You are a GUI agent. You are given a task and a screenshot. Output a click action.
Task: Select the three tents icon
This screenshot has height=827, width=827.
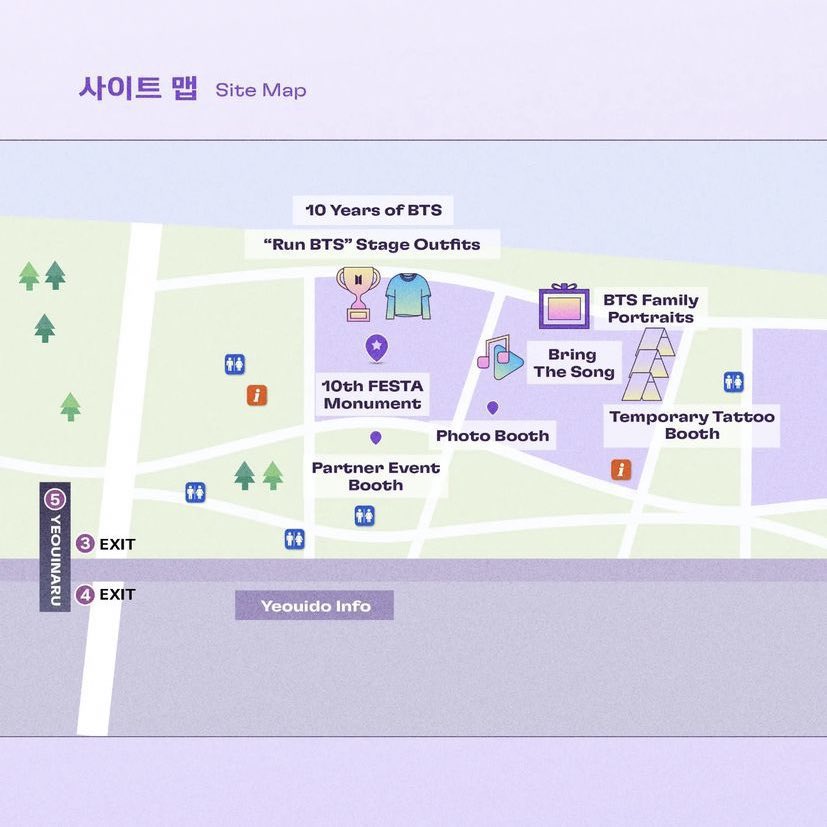[648, 364]
